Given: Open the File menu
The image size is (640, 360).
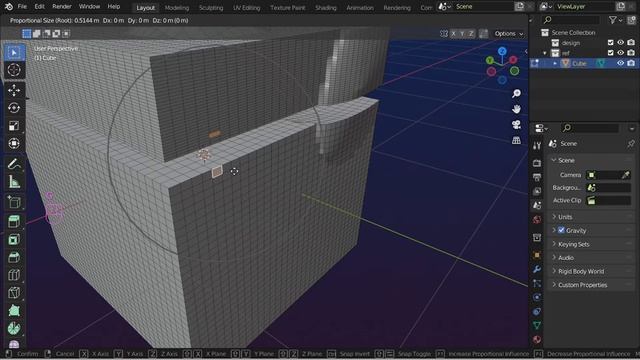Looking at the screenshot, I should click(x=22, y=7).
